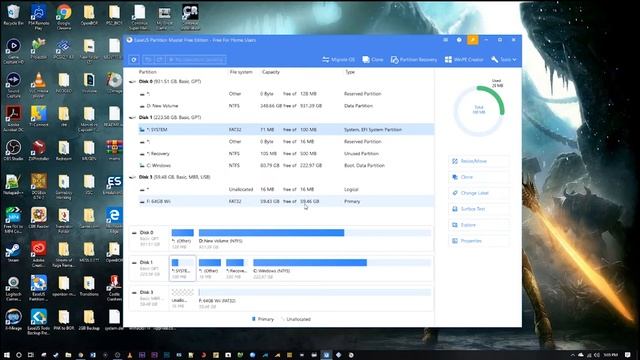Click Change Label in the right panel

pos(478,193)
